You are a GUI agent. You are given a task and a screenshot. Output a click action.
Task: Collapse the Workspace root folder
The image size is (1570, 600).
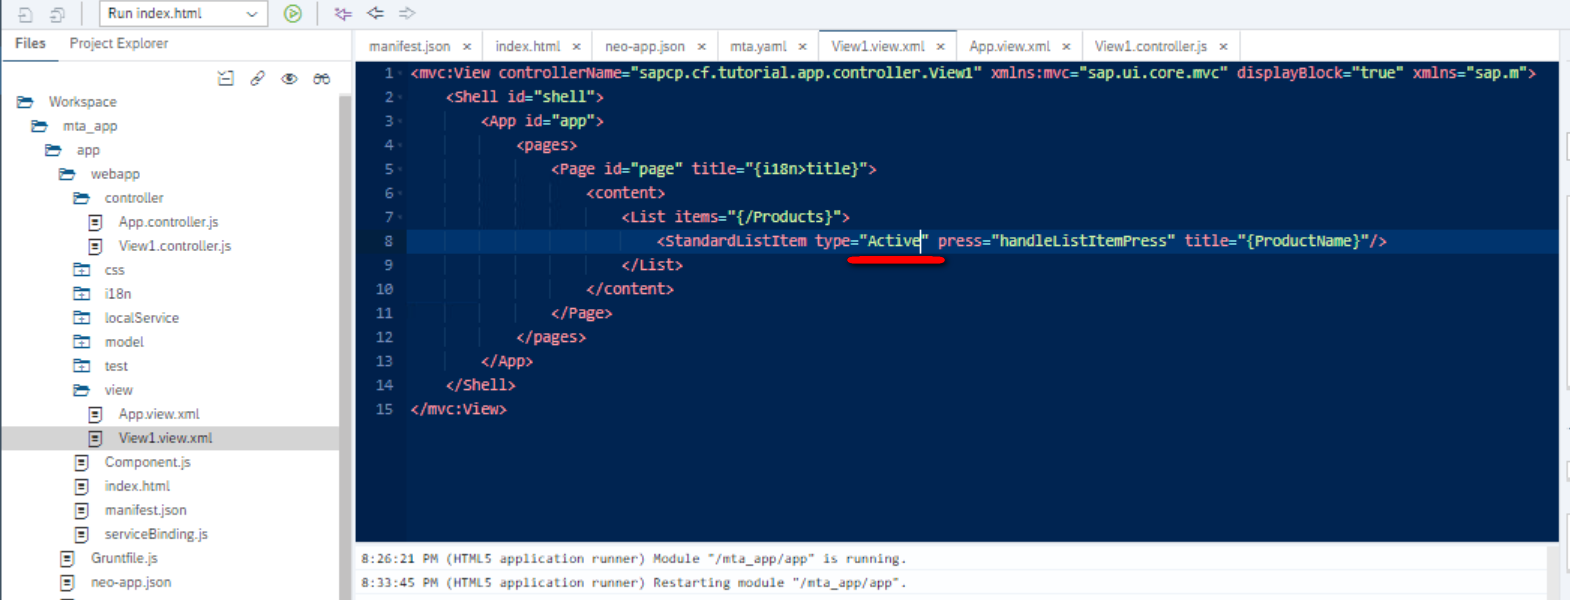(x=25, y=102)
